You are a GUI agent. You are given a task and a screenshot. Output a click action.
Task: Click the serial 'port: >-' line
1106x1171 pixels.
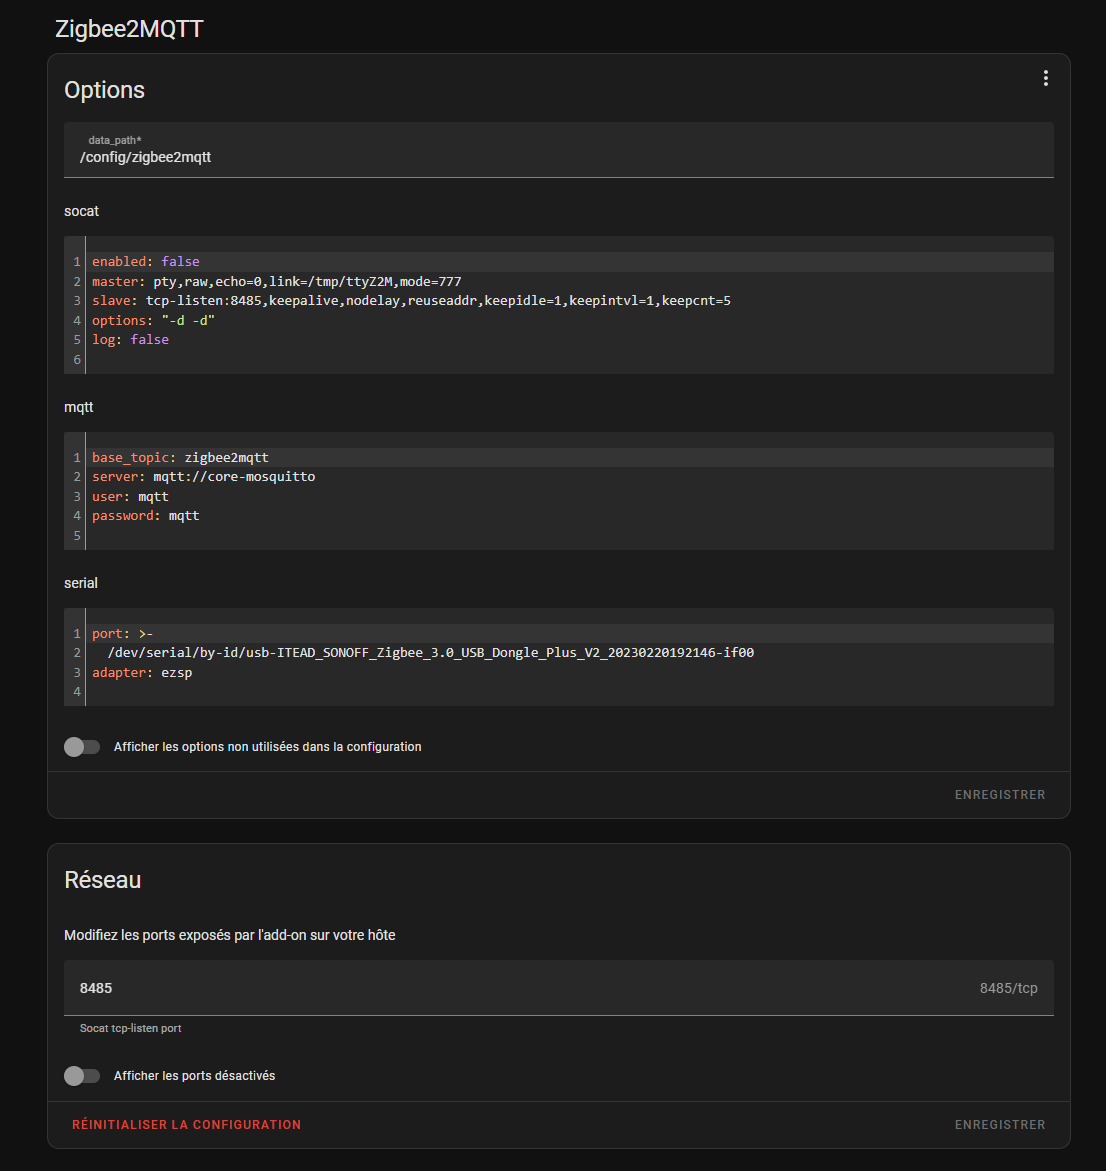pos(122,634)
